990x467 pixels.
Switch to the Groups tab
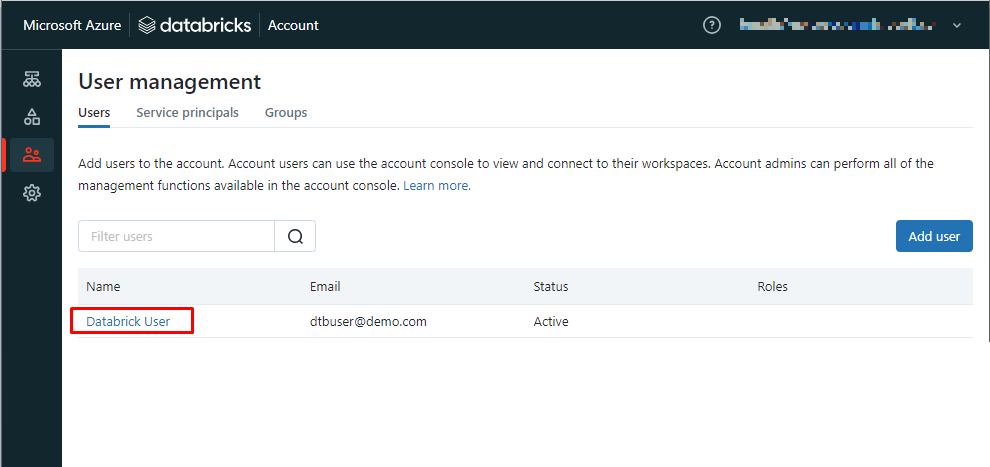(286, 113)
